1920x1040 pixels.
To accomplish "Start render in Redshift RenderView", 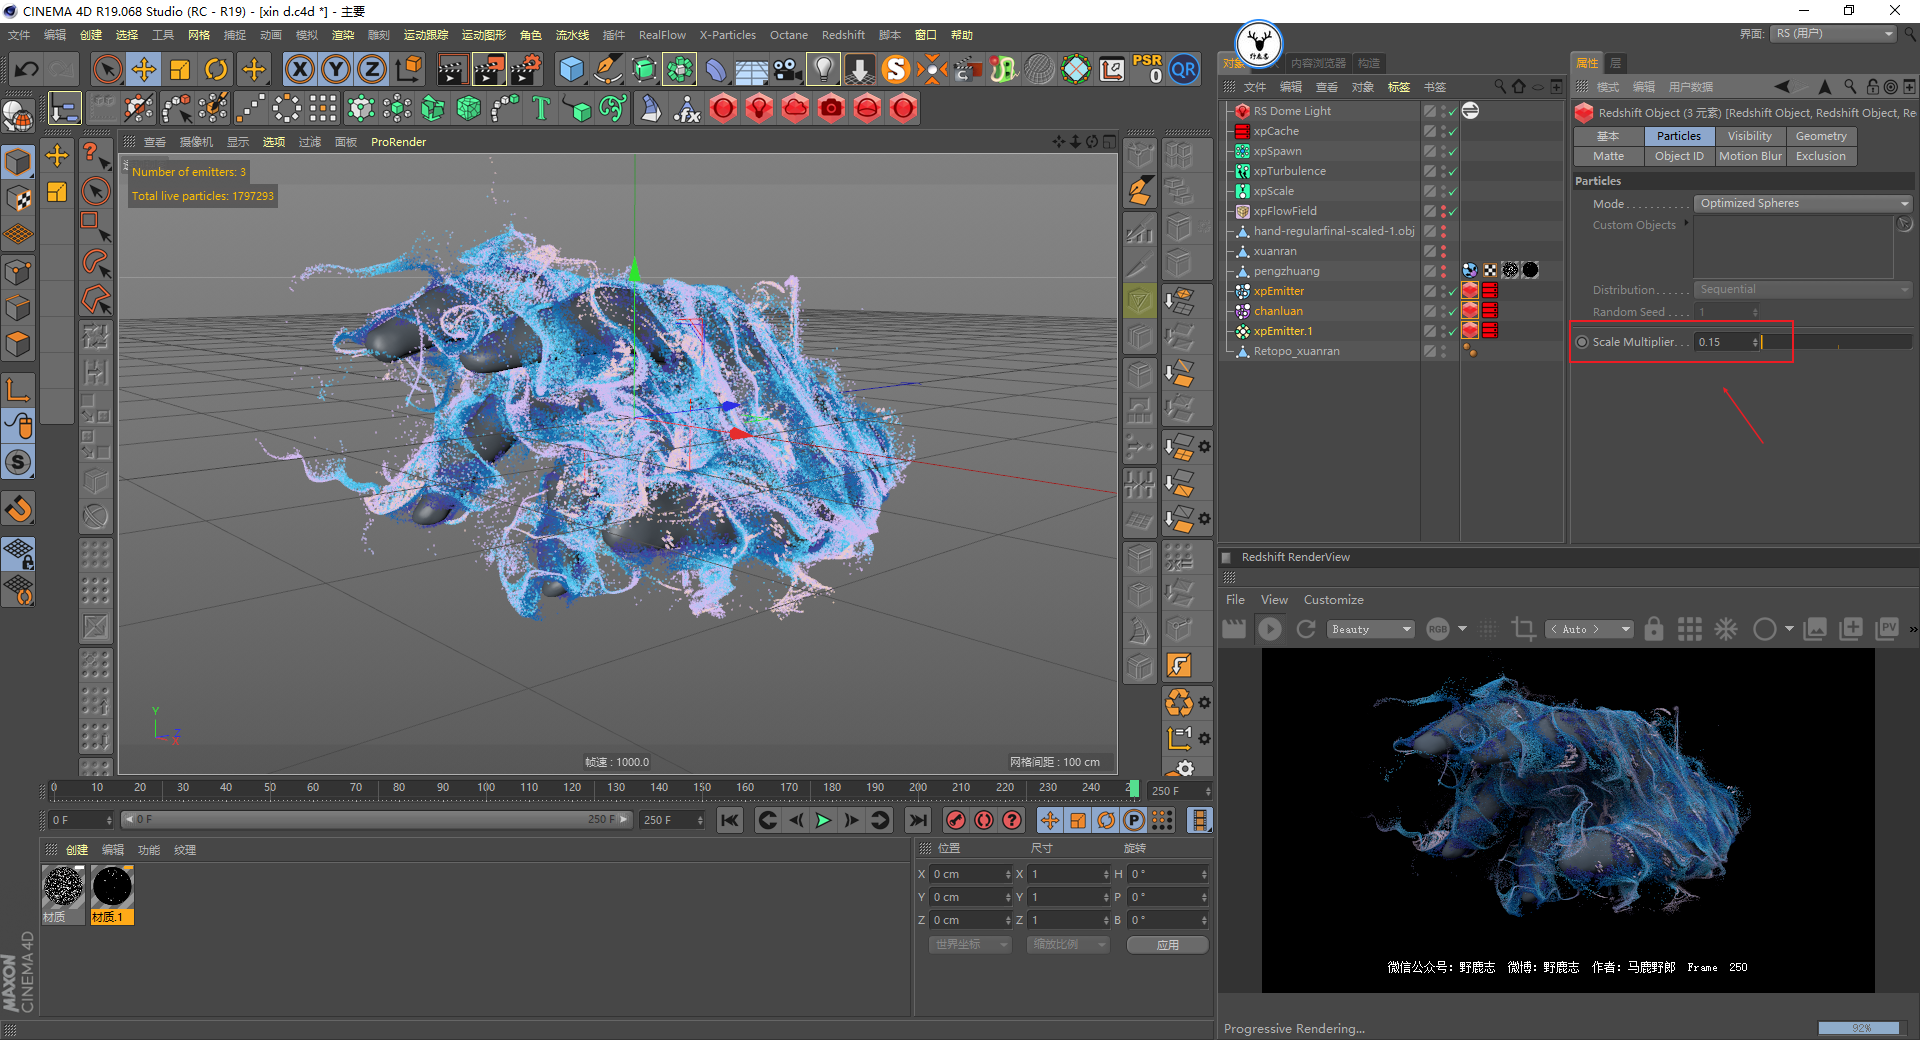I will coord(1270,629).
